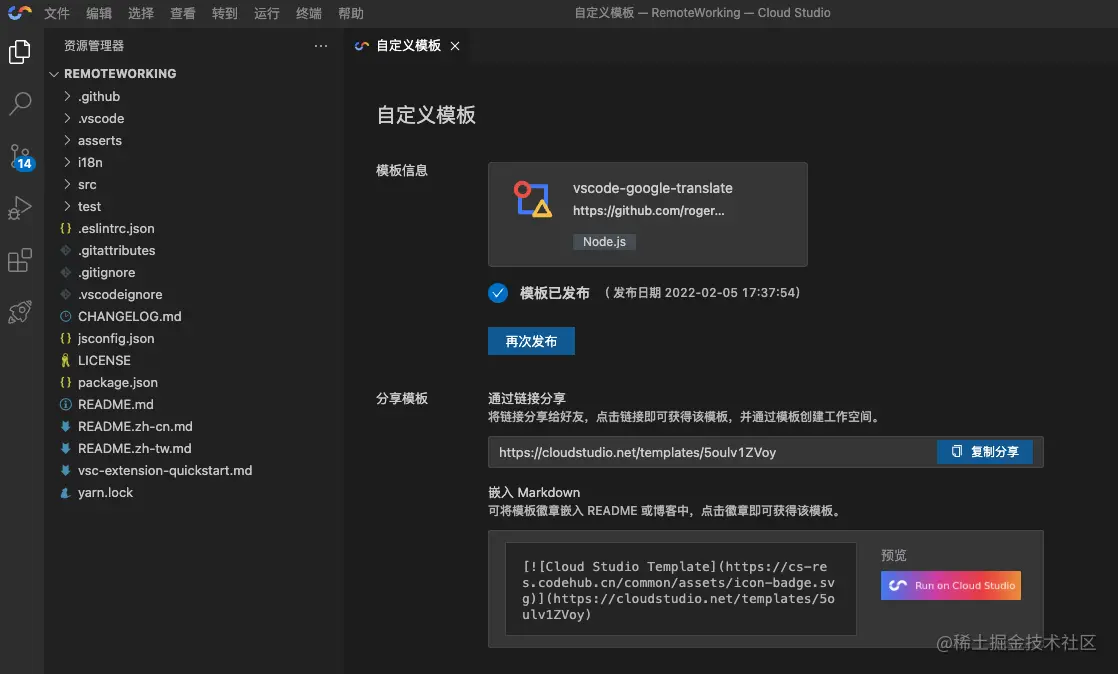Open the 运行 menu

tap(267, 13)
